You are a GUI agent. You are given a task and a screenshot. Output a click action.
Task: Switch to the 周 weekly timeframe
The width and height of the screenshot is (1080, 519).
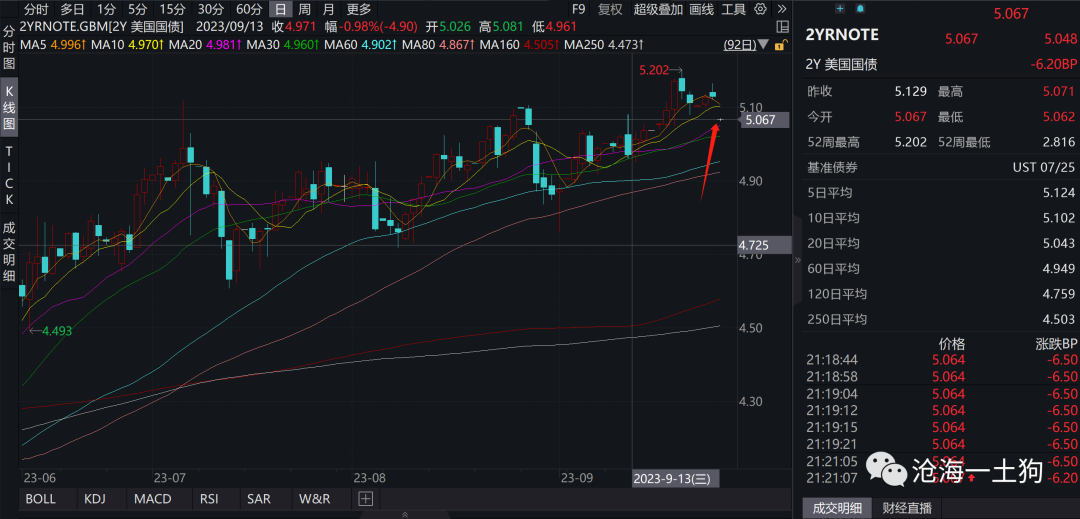(304, 9)
